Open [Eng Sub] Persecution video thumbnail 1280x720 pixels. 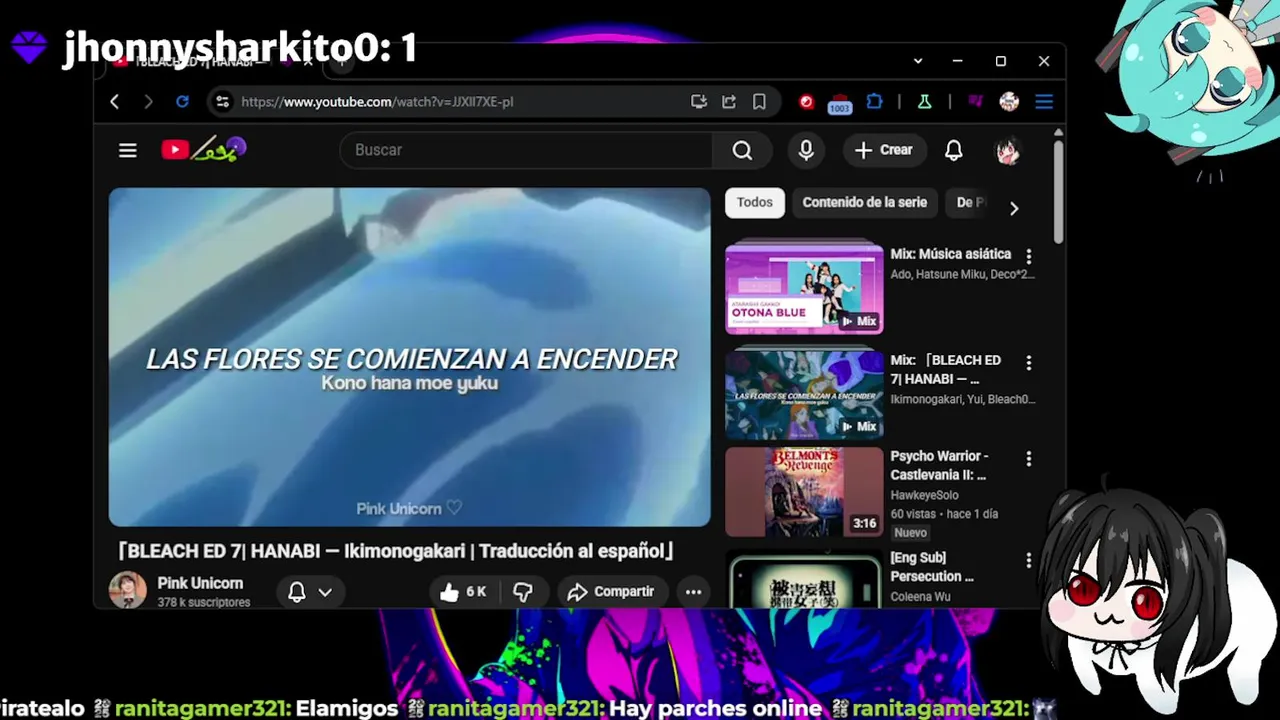[x=804, y=580]
